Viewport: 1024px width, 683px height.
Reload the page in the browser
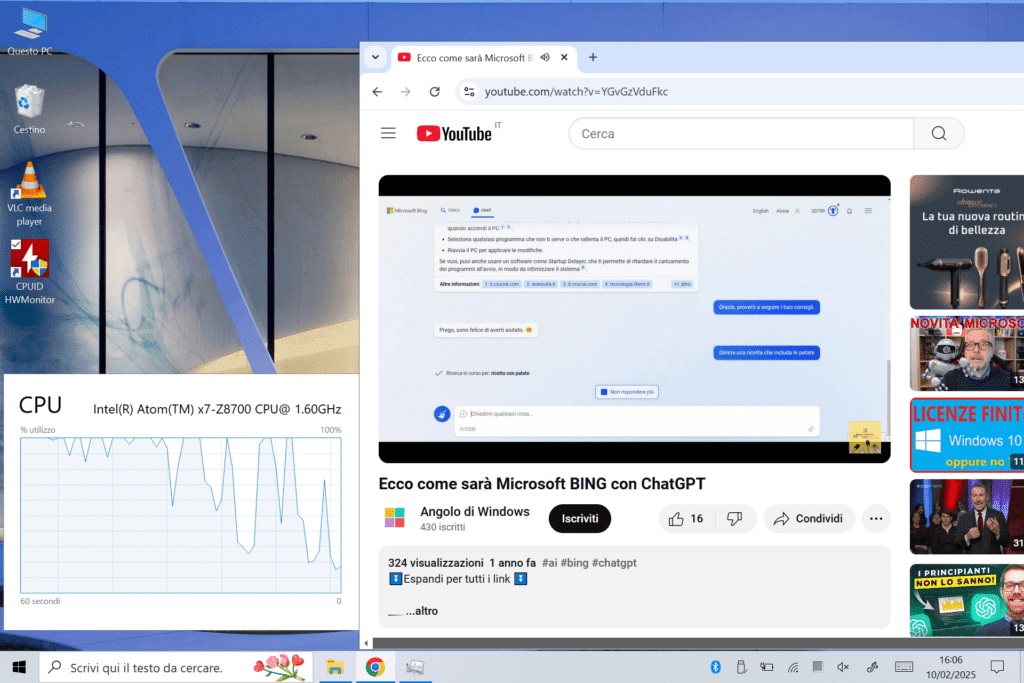(434, 91)
